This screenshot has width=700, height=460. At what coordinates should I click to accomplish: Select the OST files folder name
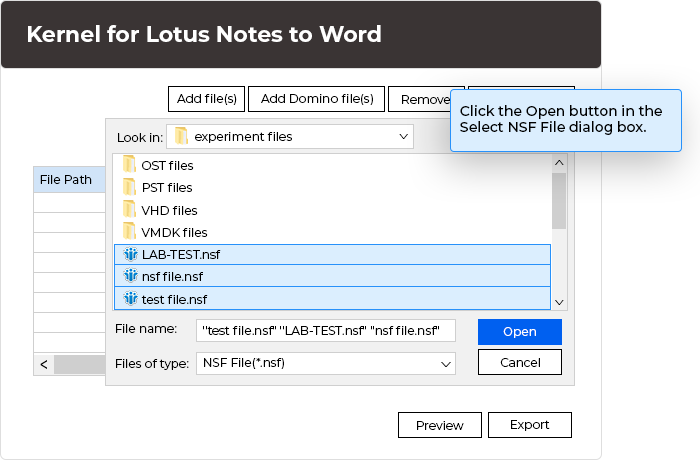coord(167,166)
